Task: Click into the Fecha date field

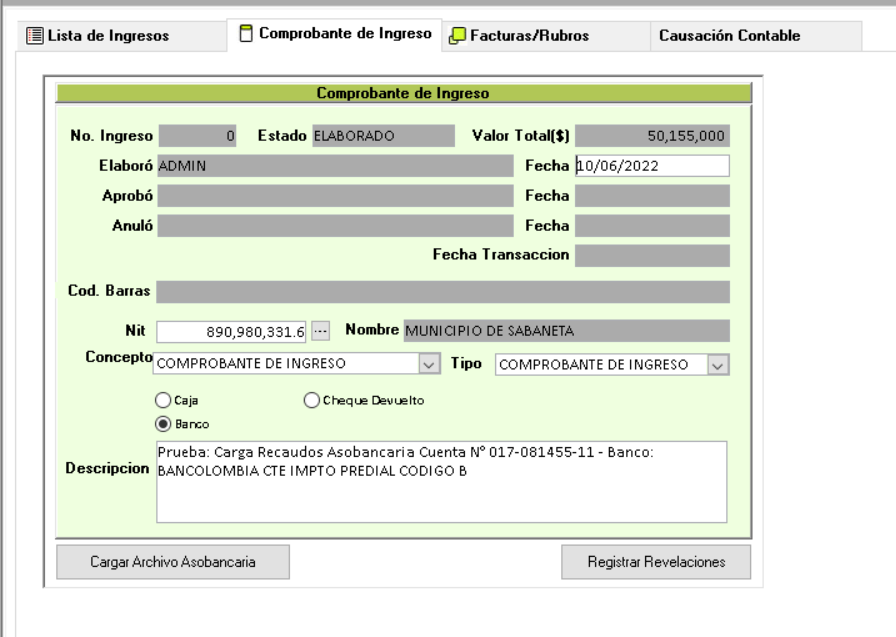Action: (x=652, y=166)
